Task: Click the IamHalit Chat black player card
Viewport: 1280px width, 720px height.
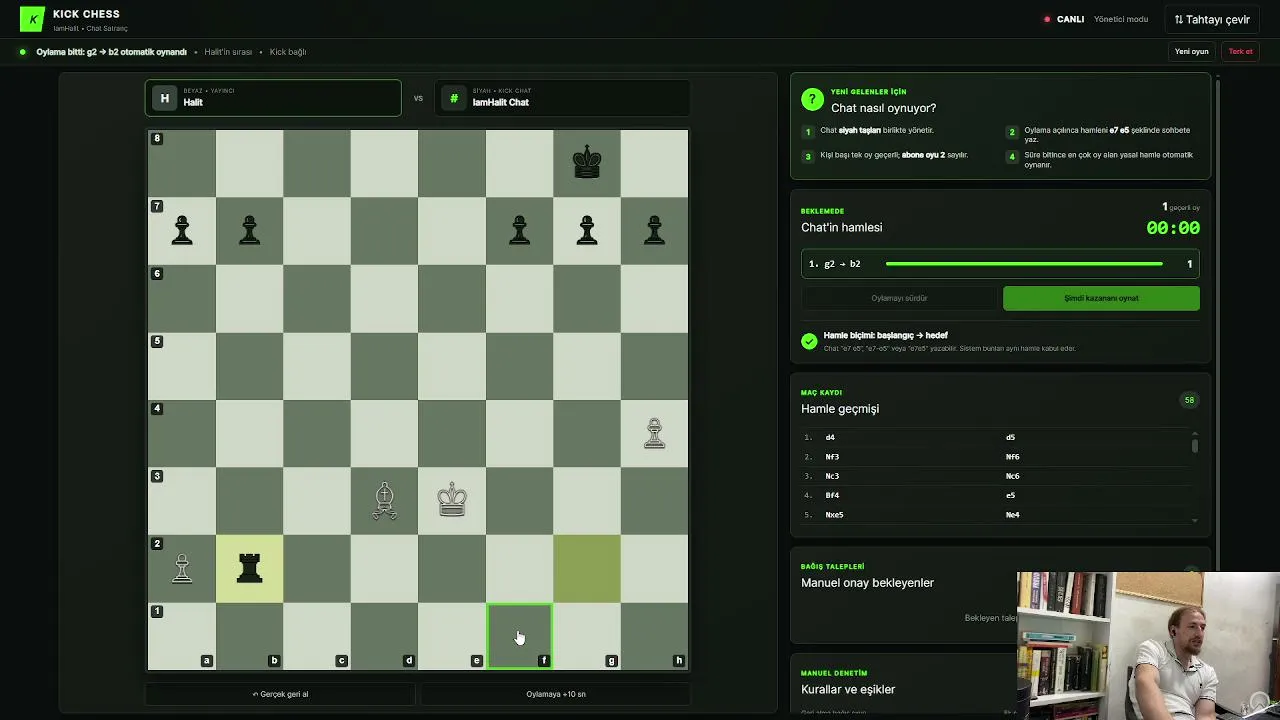Action: tap(562, 98)
